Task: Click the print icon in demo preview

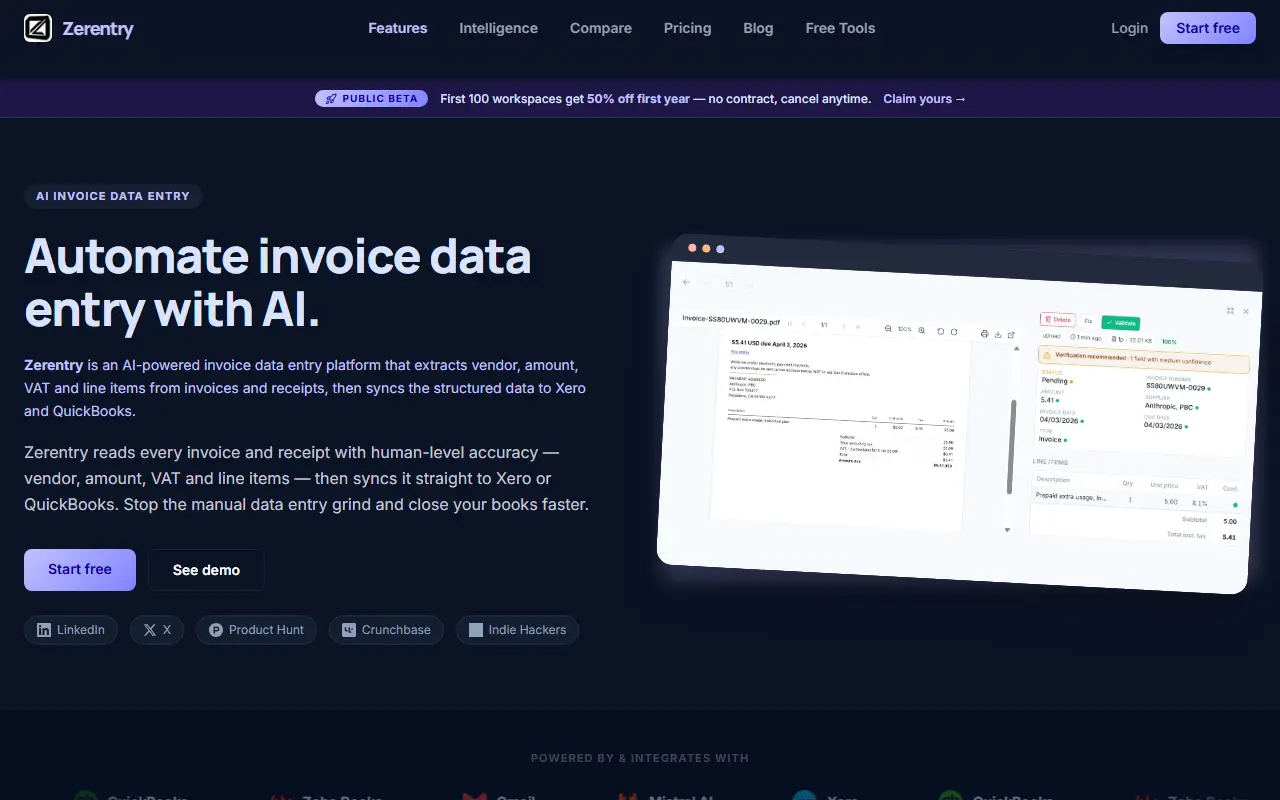Action: (x=984, y=334)
